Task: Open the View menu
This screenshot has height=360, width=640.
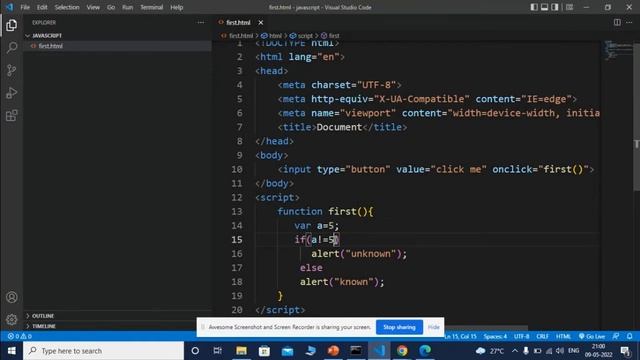Action: coord(93,7)
